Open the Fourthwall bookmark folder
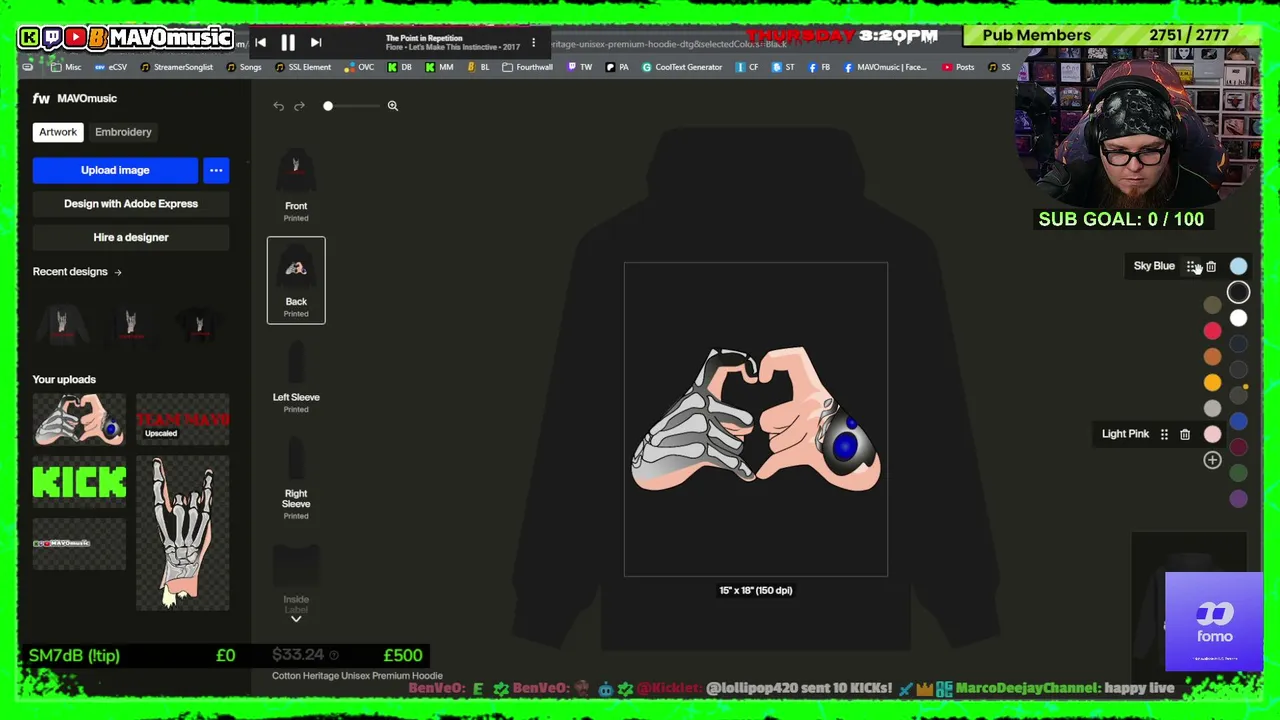The width and height of the screenshot is (1280, 720). (527, 67)
